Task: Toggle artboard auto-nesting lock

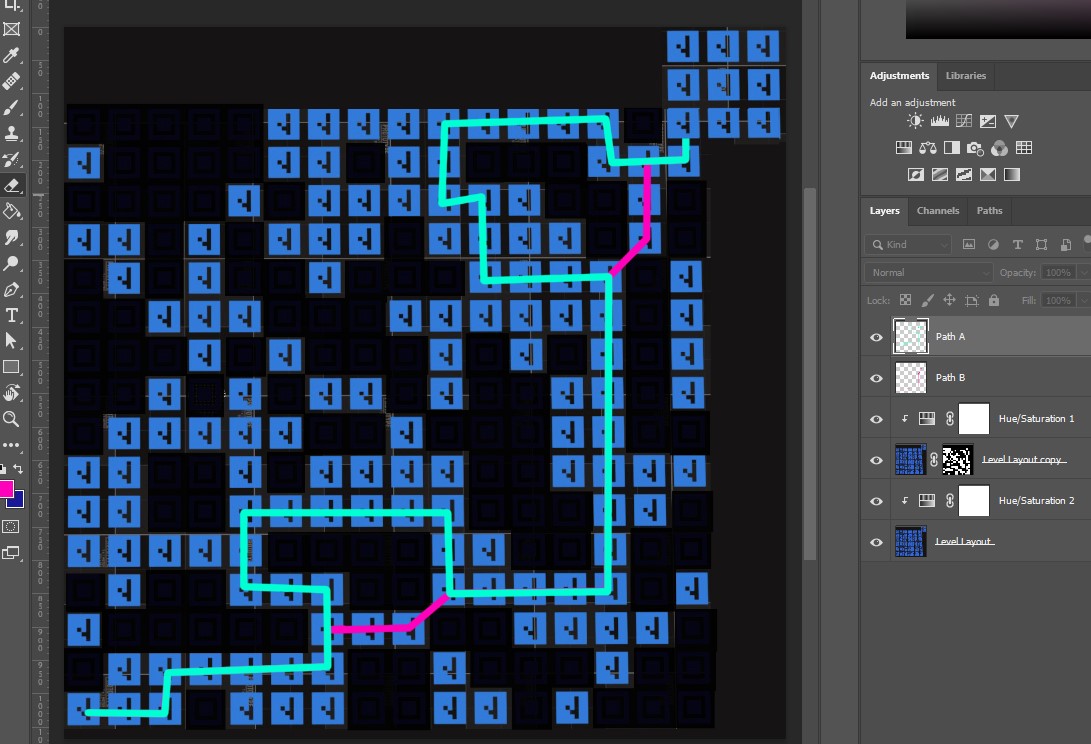Action: (x=972, y=300)
